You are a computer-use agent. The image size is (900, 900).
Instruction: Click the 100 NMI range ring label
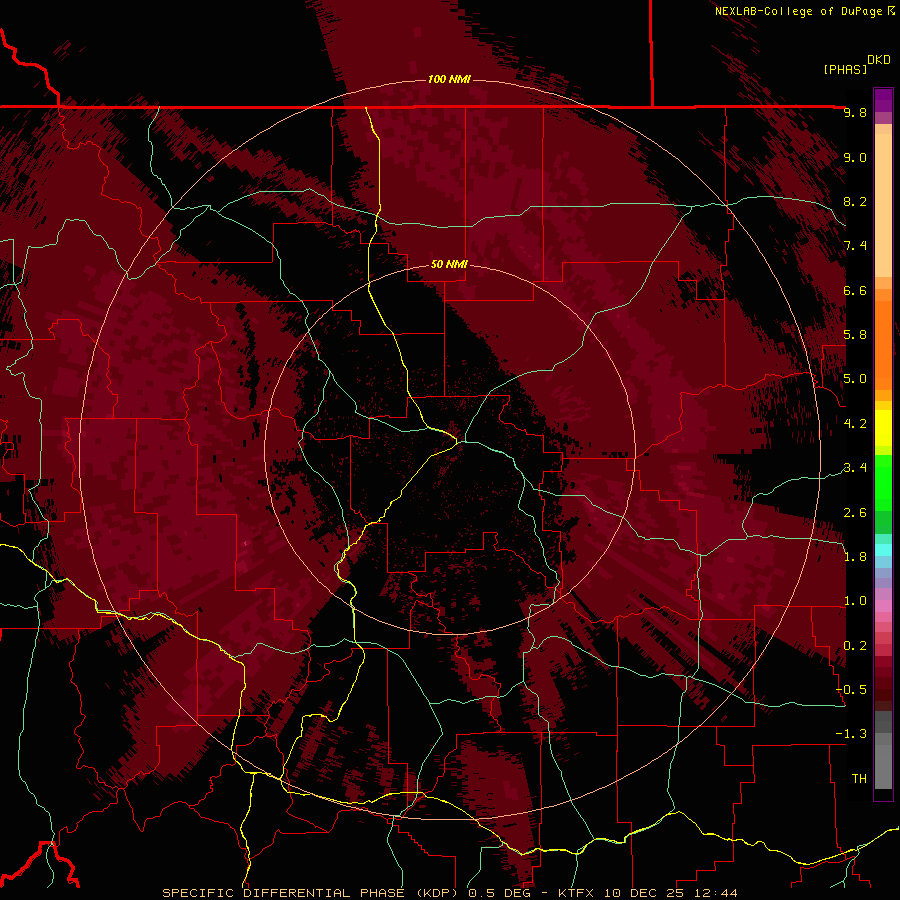tap(449, 79)
